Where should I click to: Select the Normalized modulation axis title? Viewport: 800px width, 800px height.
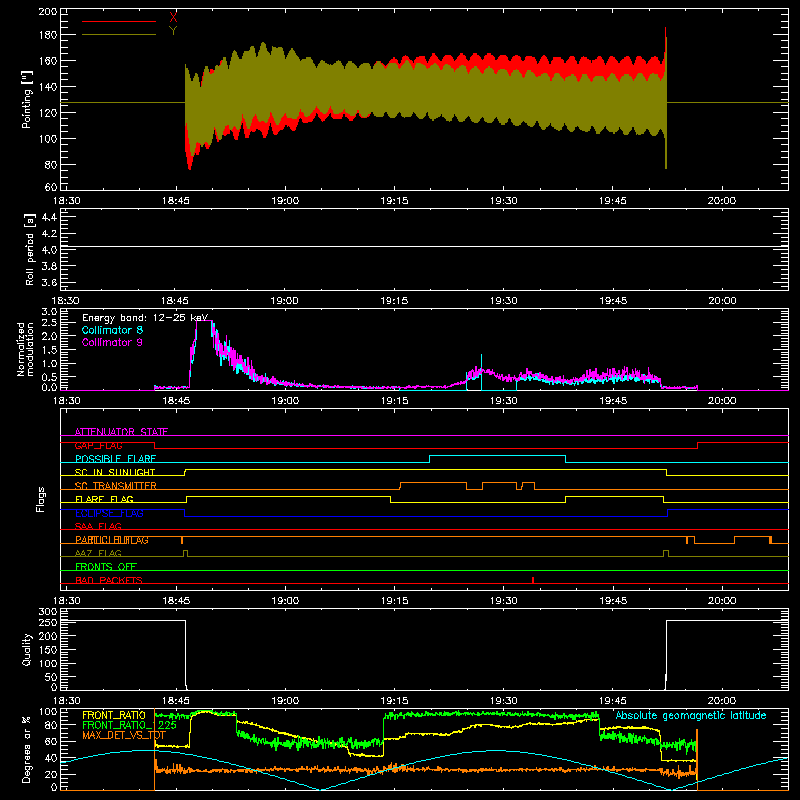point(25,349)
